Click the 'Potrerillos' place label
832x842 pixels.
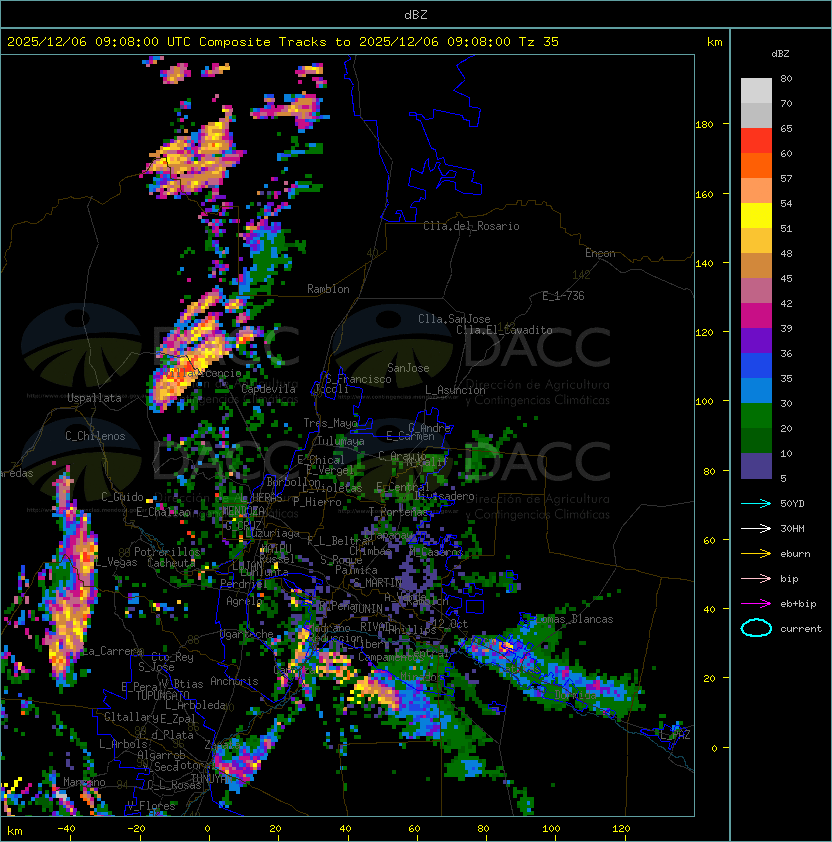167,552
